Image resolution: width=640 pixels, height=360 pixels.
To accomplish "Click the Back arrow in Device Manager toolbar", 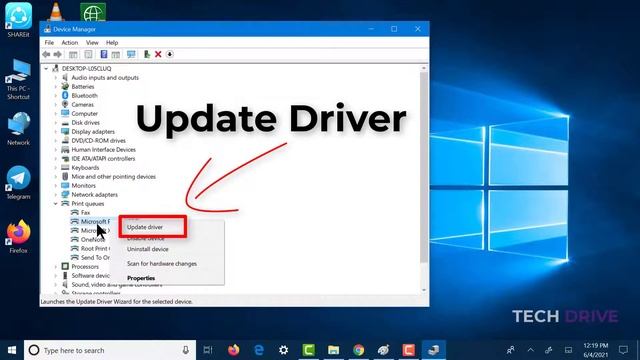I will [x=46, y=54].
